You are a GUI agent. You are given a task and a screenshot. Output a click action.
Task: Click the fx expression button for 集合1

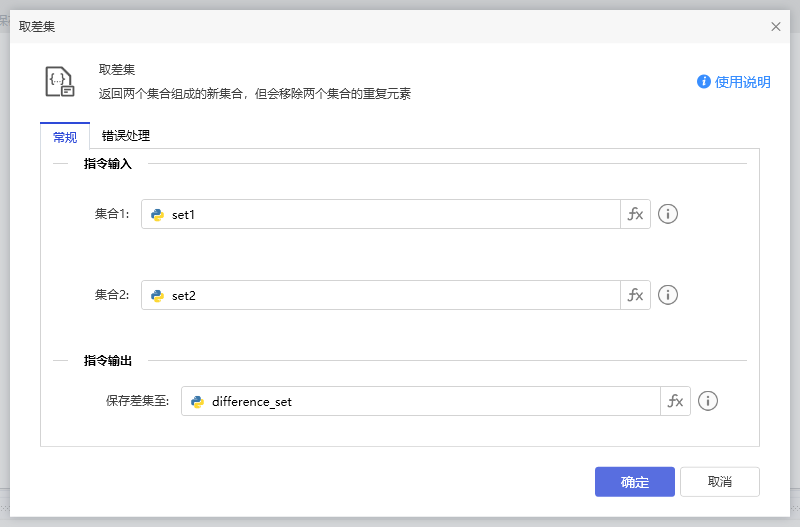635,214
